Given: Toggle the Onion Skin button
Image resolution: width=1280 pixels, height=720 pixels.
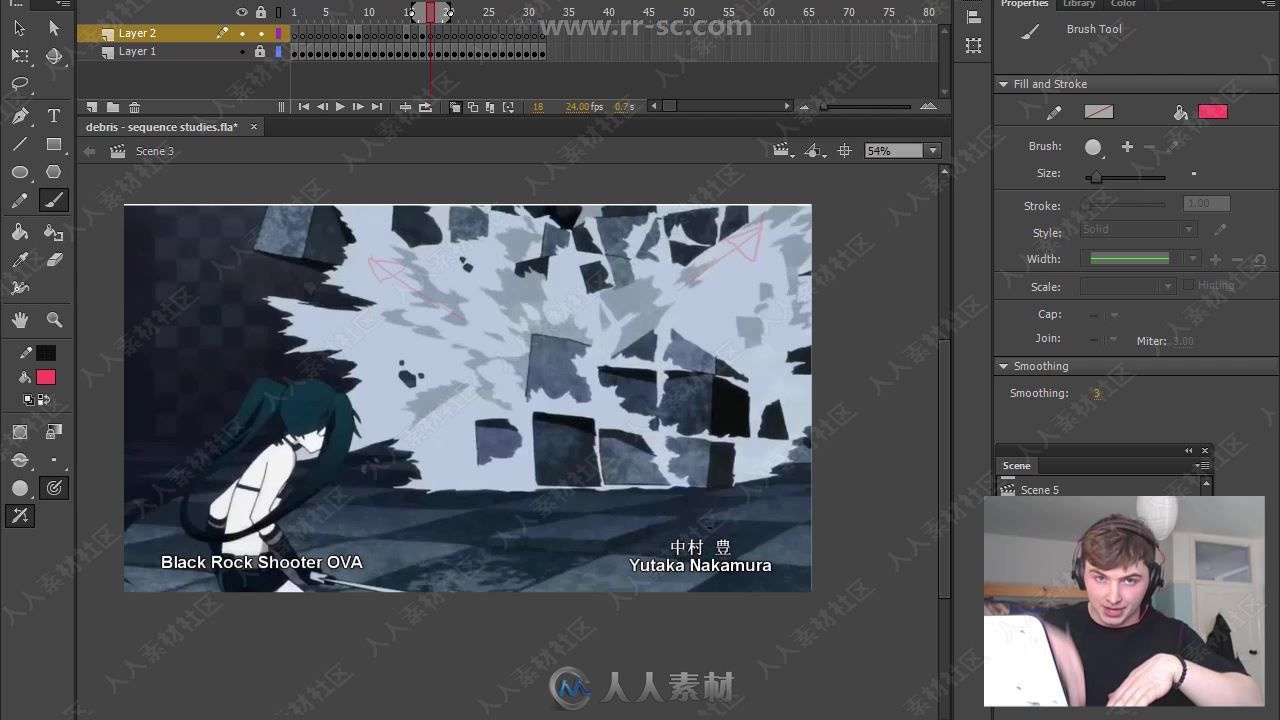Looking at the screenshot, I should [x=455, y=107].
